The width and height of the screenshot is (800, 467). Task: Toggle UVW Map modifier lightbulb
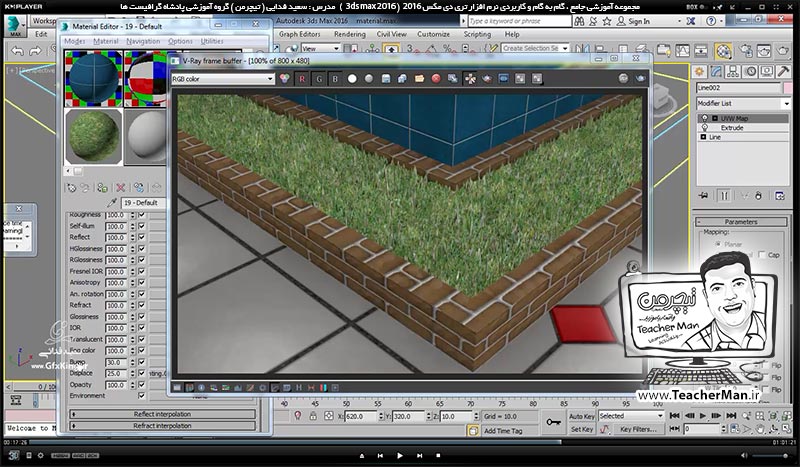point(705,118)
